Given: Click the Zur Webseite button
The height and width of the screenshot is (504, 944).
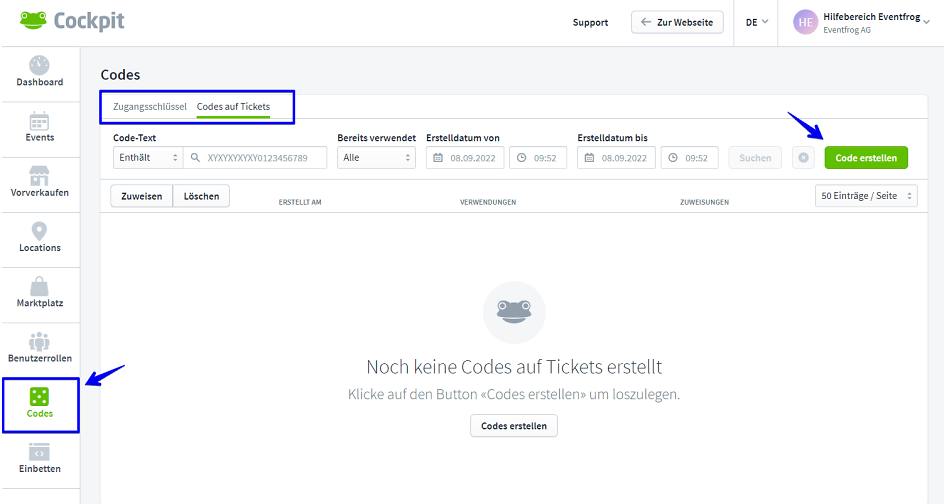Looking at the screenshot, I should click(x=677, y=22).
